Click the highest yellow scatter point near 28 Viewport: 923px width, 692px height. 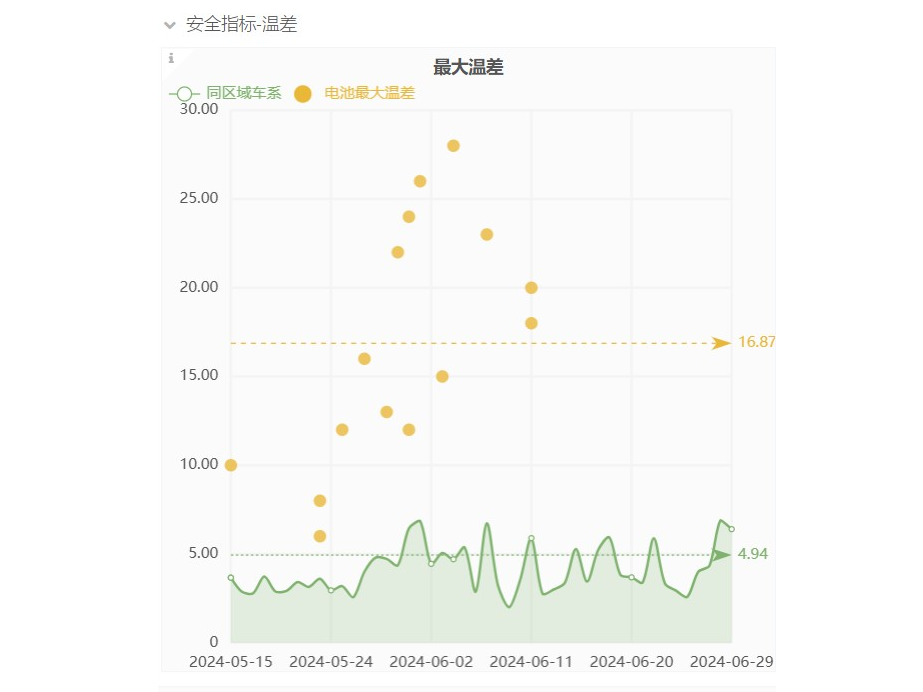[454, 145]
